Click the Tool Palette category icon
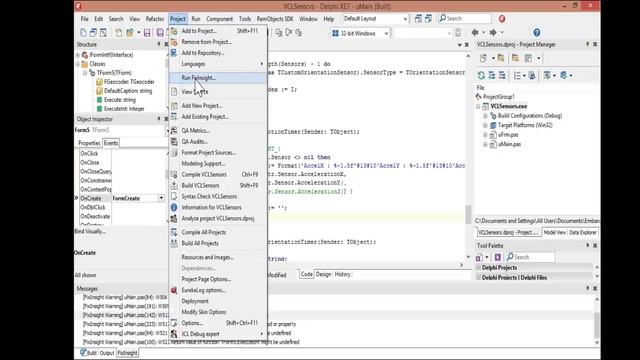The image size is (640, 360). tap(480, 257)
